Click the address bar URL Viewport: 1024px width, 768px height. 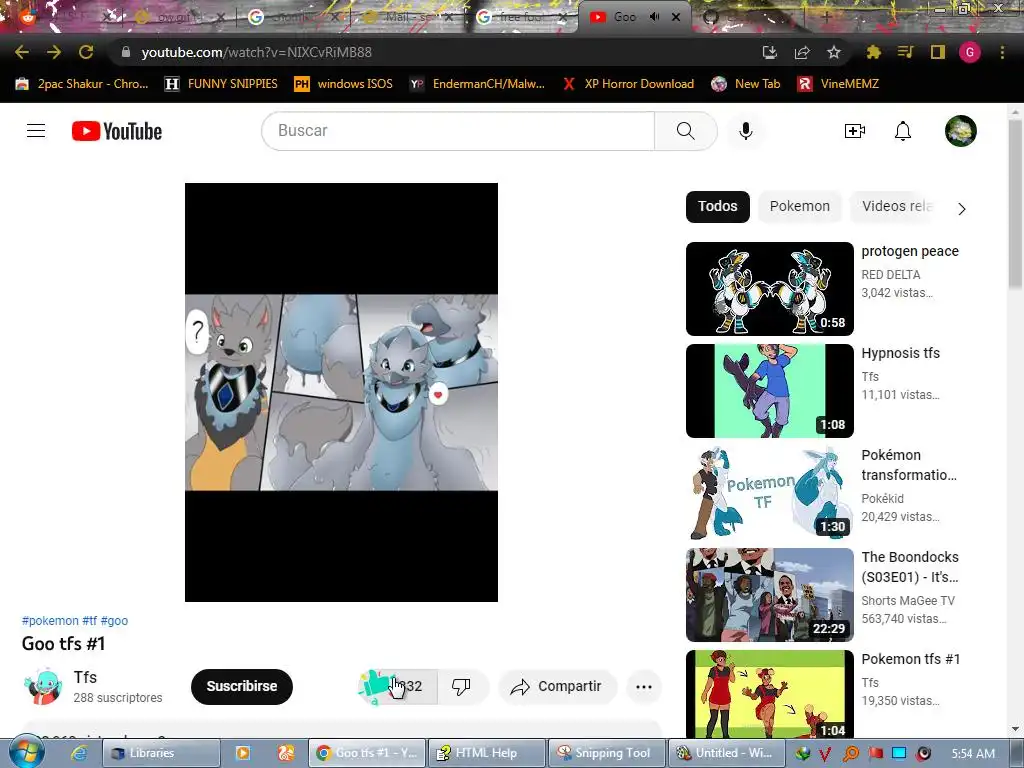256,52
